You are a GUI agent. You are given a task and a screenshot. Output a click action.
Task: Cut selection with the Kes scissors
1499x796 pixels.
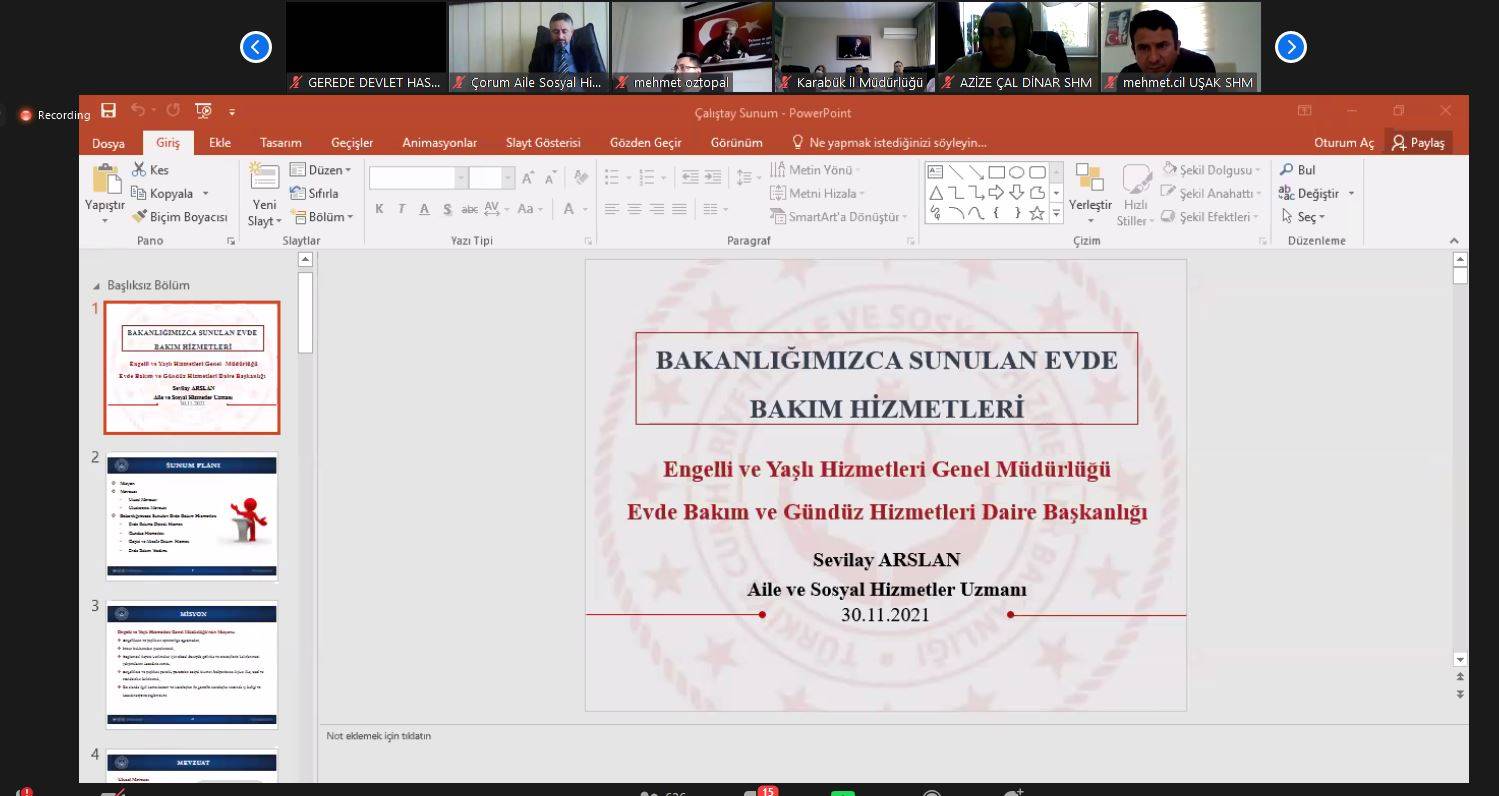tap(150, 170)
